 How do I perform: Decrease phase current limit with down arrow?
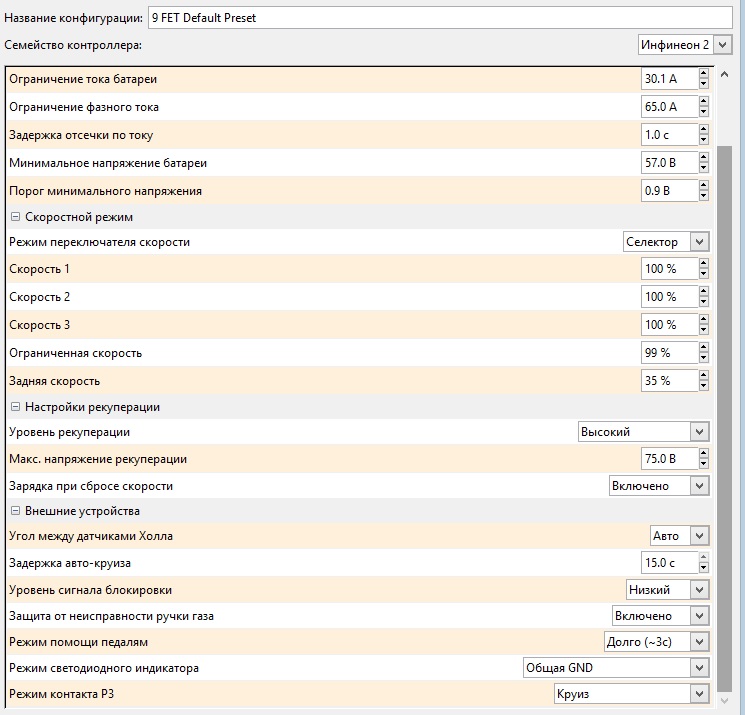point(704,112)
